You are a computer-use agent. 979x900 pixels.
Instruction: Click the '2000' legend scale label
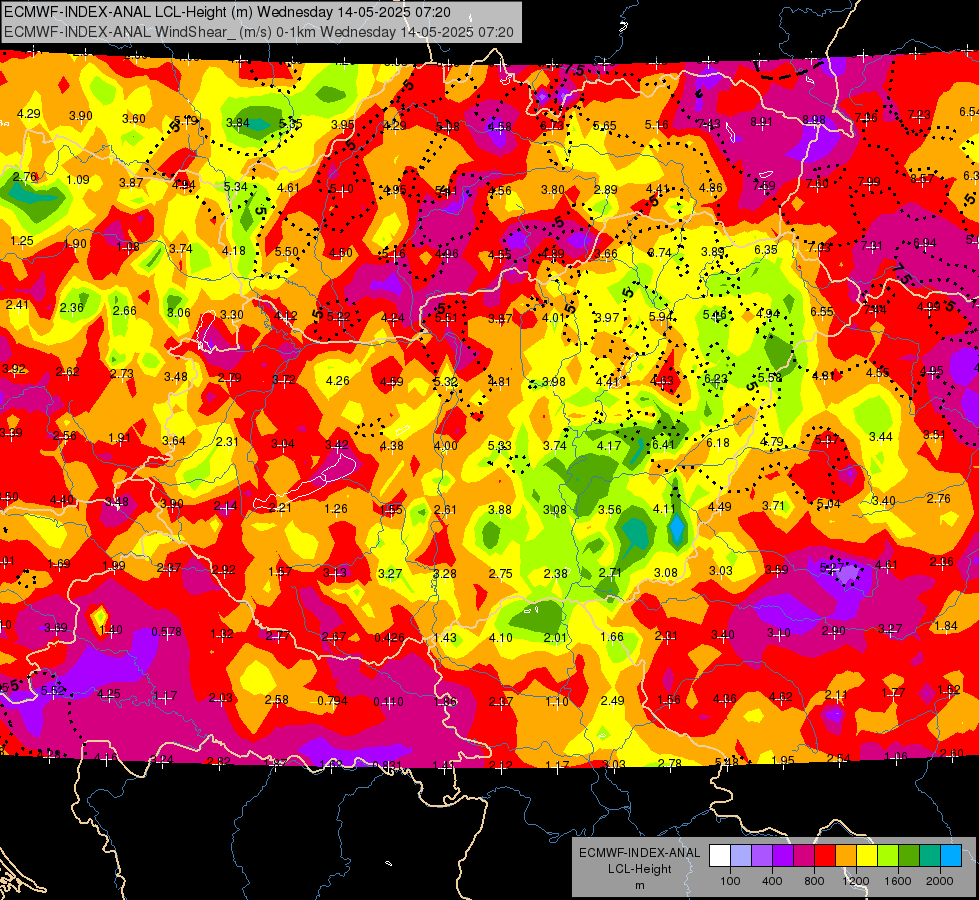tap(940, 881)
